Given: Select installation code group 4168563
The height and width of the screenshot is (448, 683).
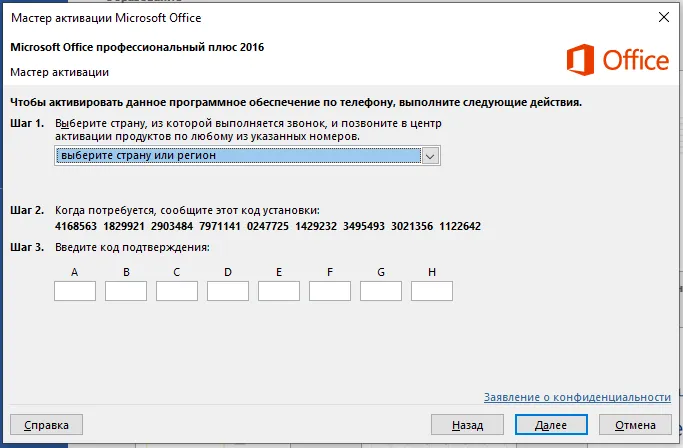Looking at the screenshot, I should click(76, 226).
